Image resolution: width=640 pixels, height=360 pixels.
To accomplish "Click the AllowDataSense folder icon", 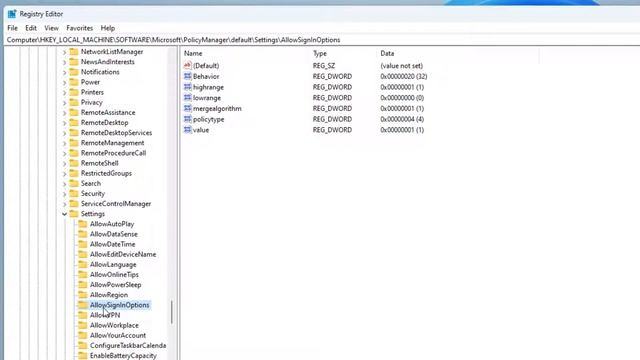I will 83,234.
